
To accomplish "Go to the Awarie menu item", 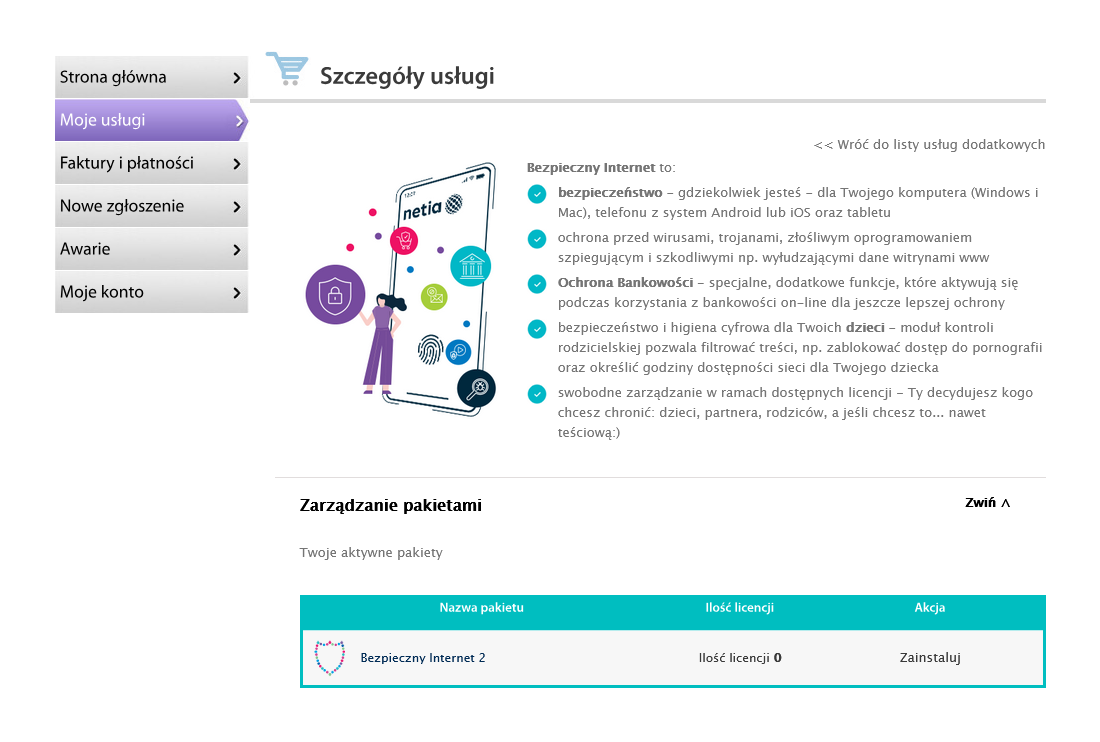I will [x=151, y=250].
